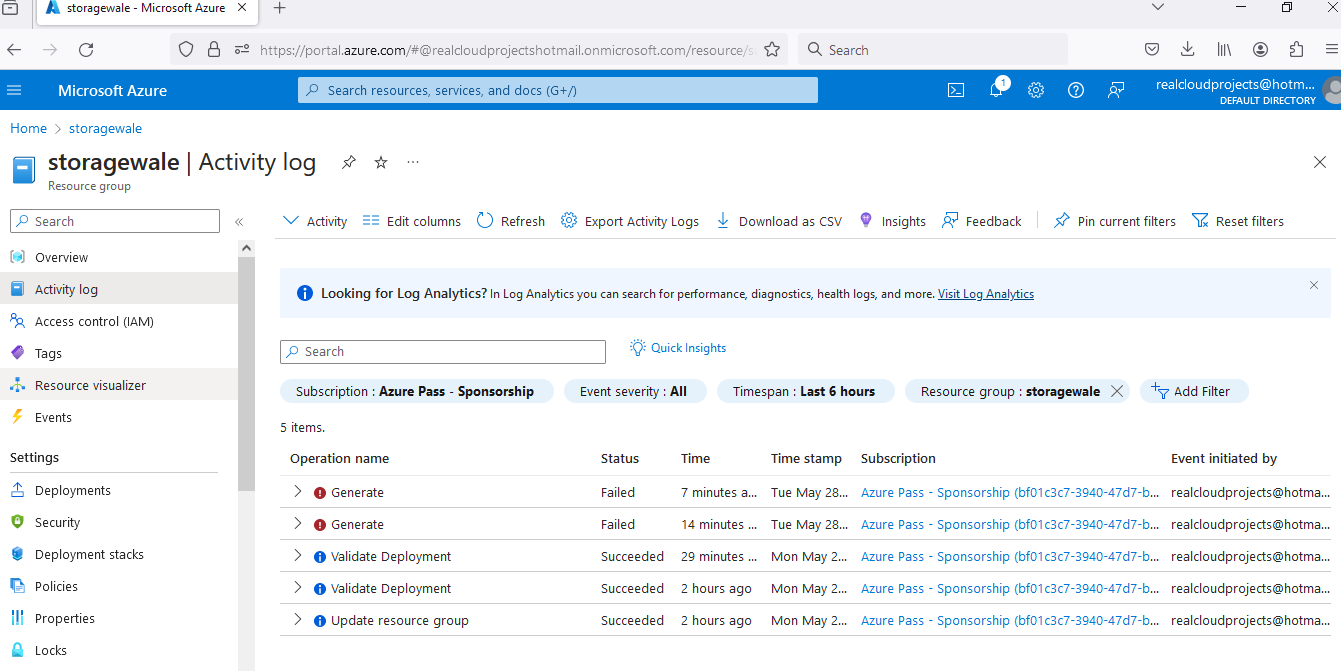Expand the first failed Generate row
Screen dimensions: 1341x671
click(297, 492)
